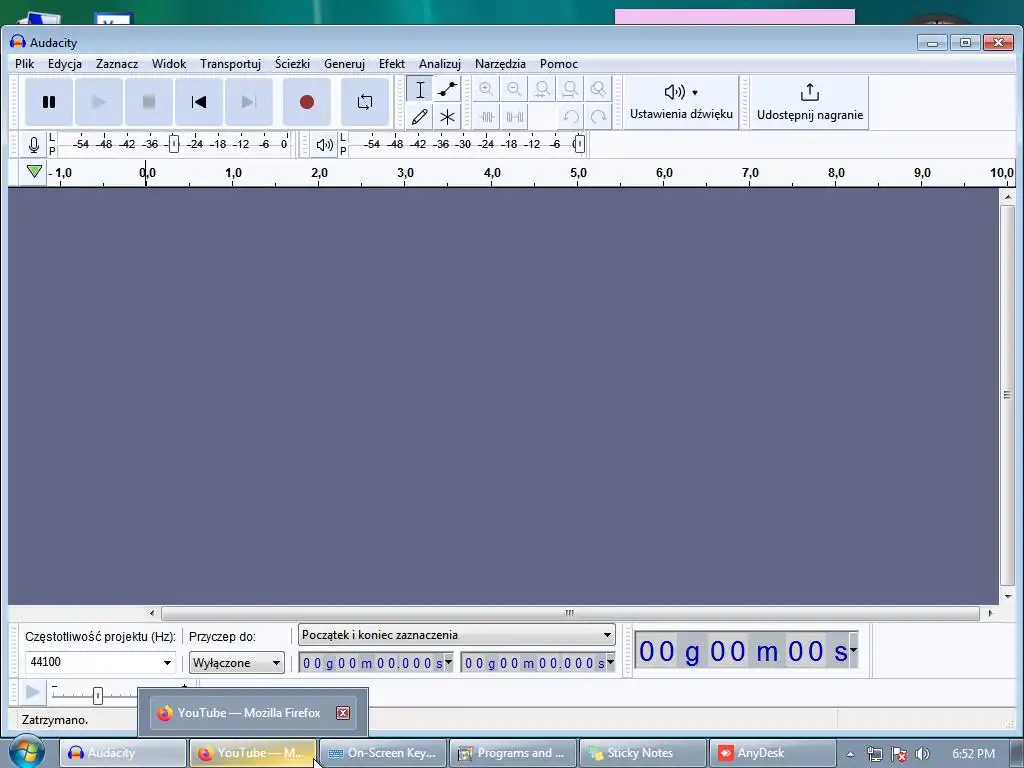
Task: Expand Początek i koniec zaznaczenia dropdown
Action: [607, 635]
